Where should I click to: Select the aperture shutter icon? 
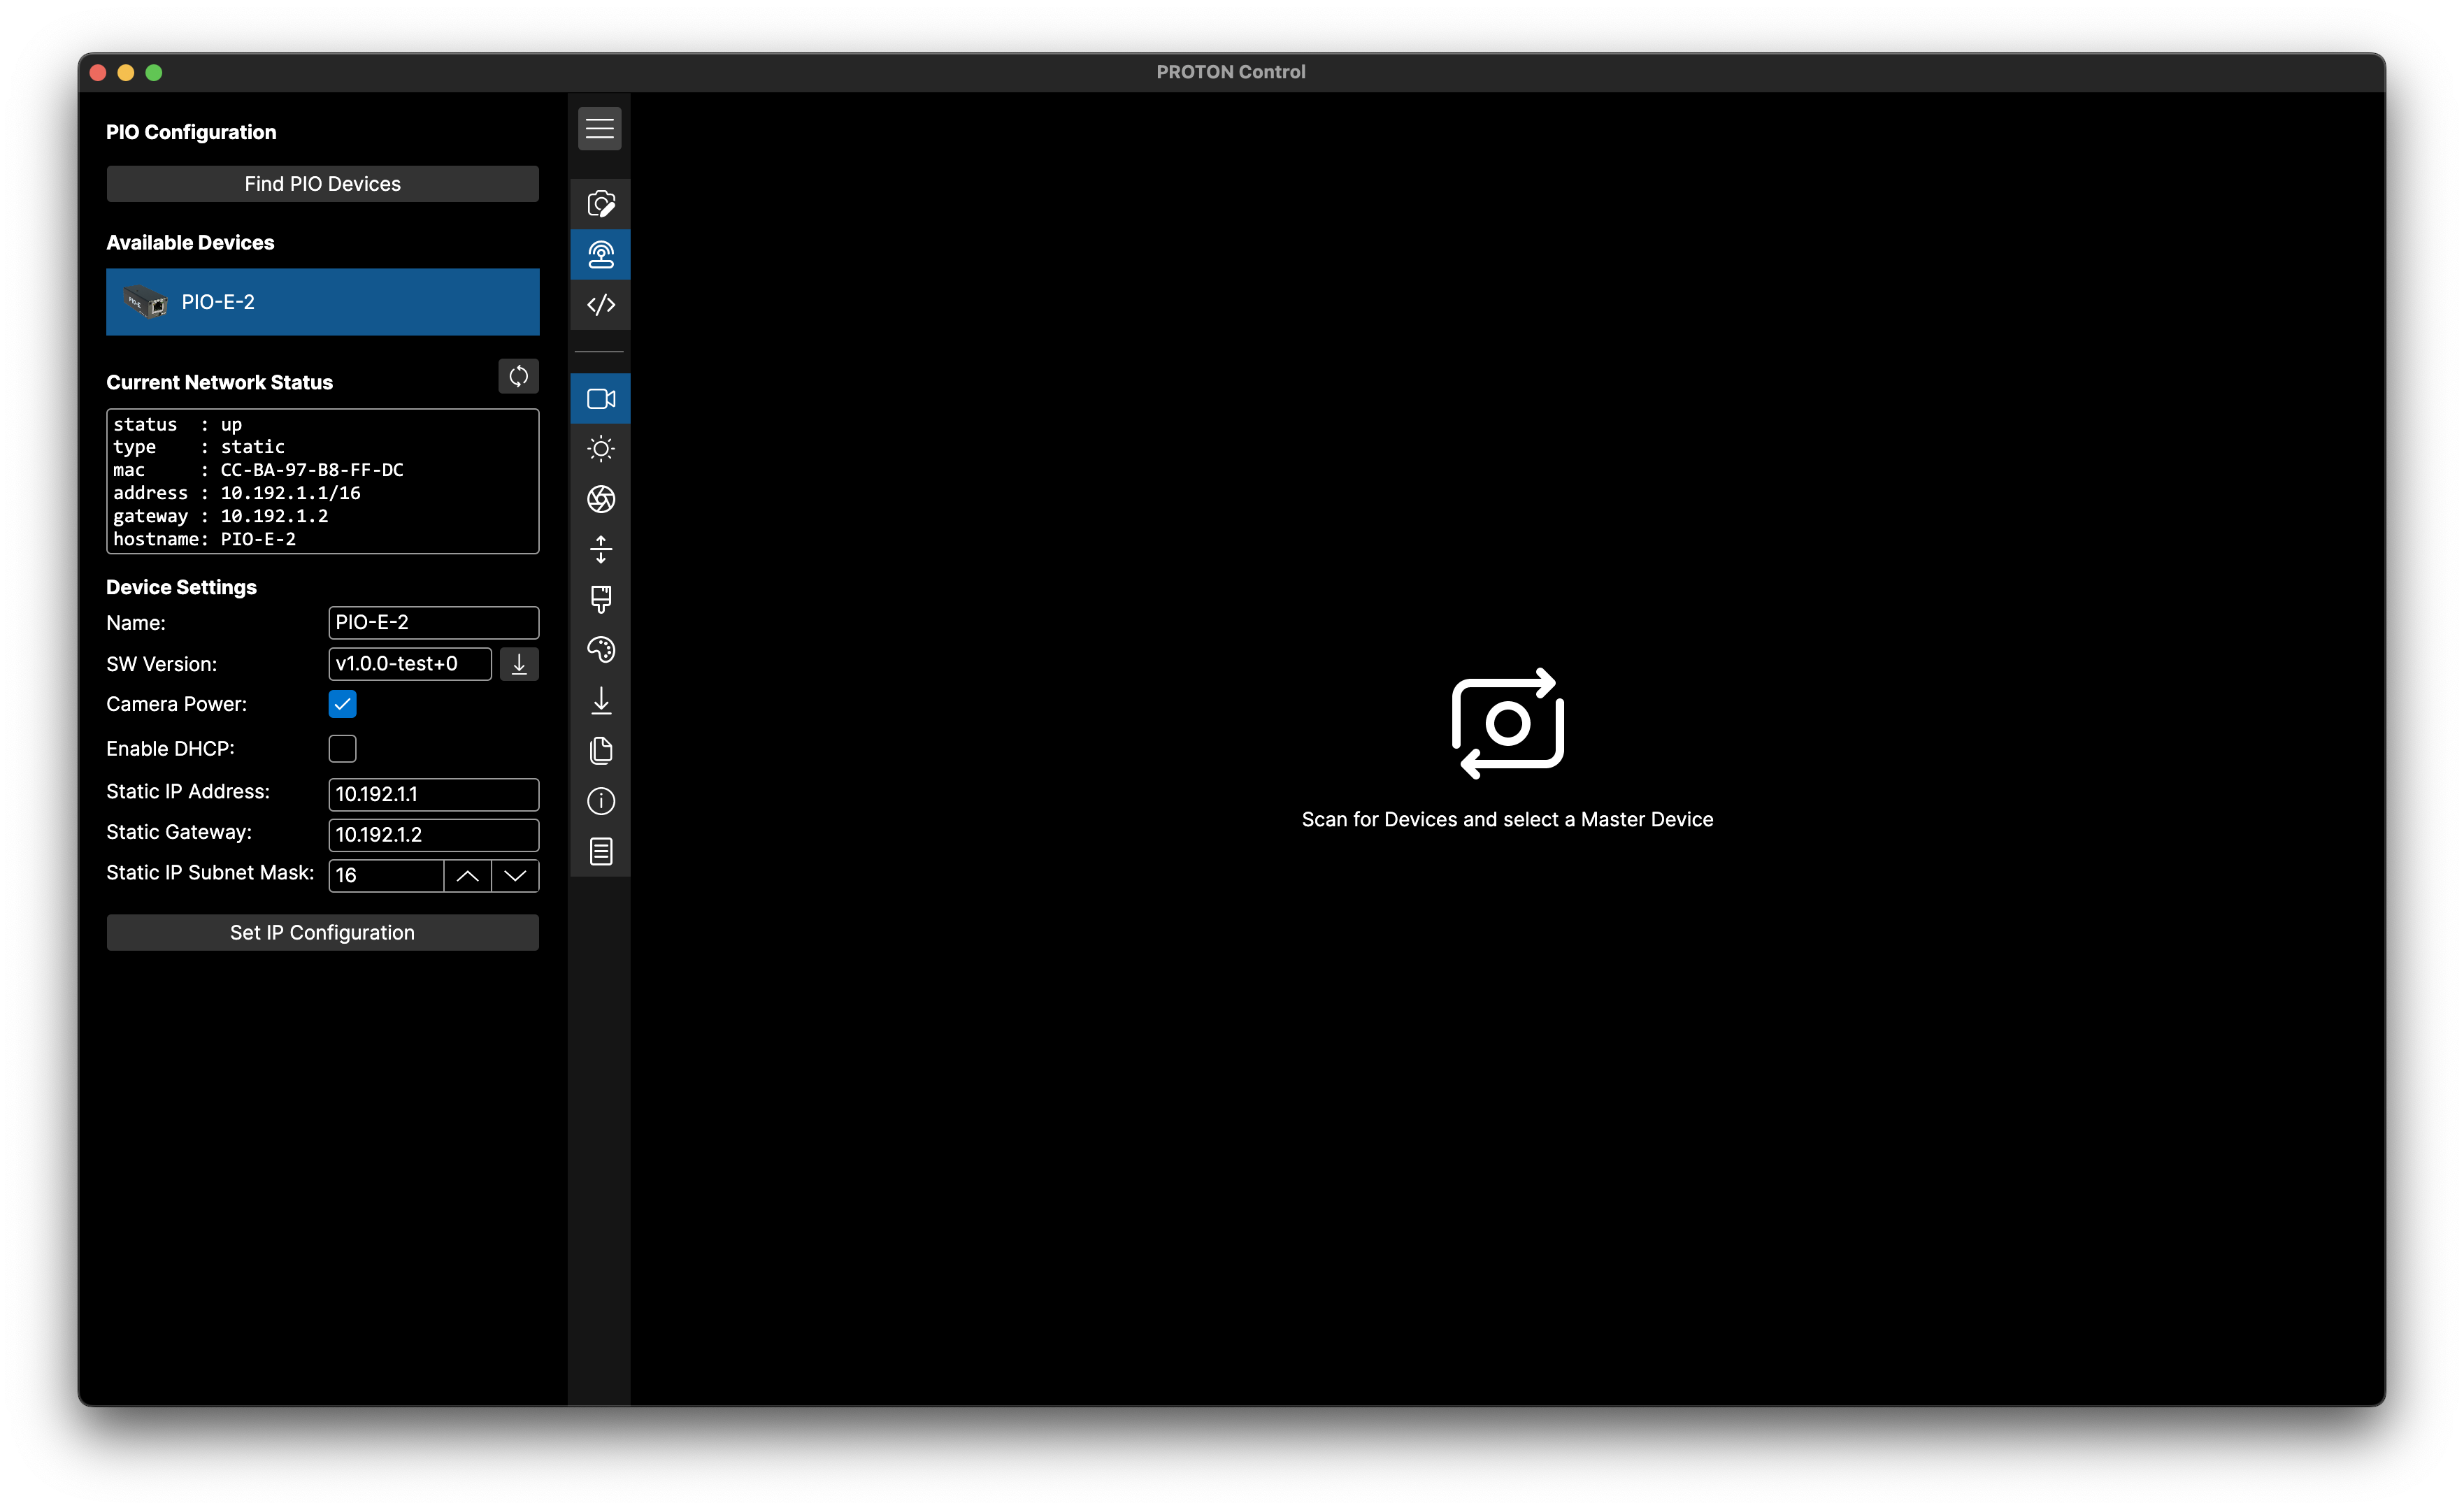(600, 499)
